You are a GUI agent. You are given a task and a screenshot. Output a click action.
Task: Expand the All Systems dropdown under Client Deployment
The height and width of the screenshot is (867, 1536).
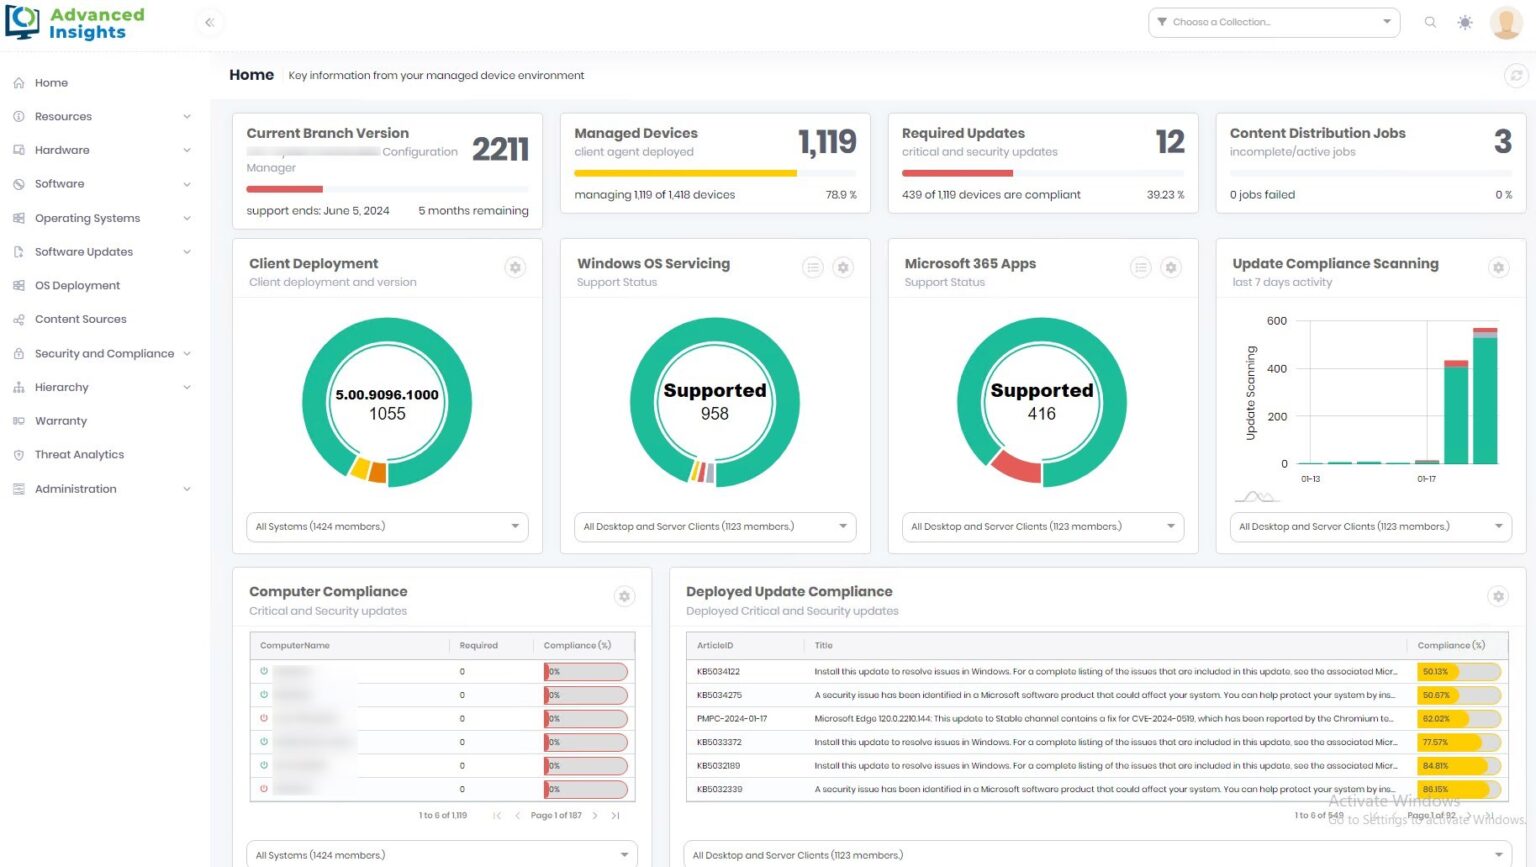387,527
